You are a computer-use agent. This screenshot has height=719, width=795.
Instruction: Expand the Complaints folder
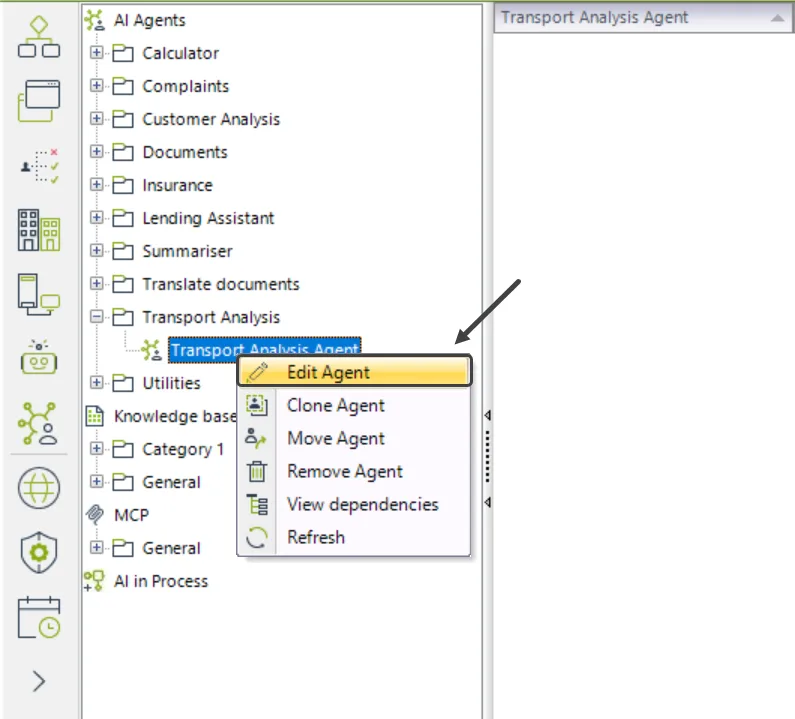coord(96,86)
